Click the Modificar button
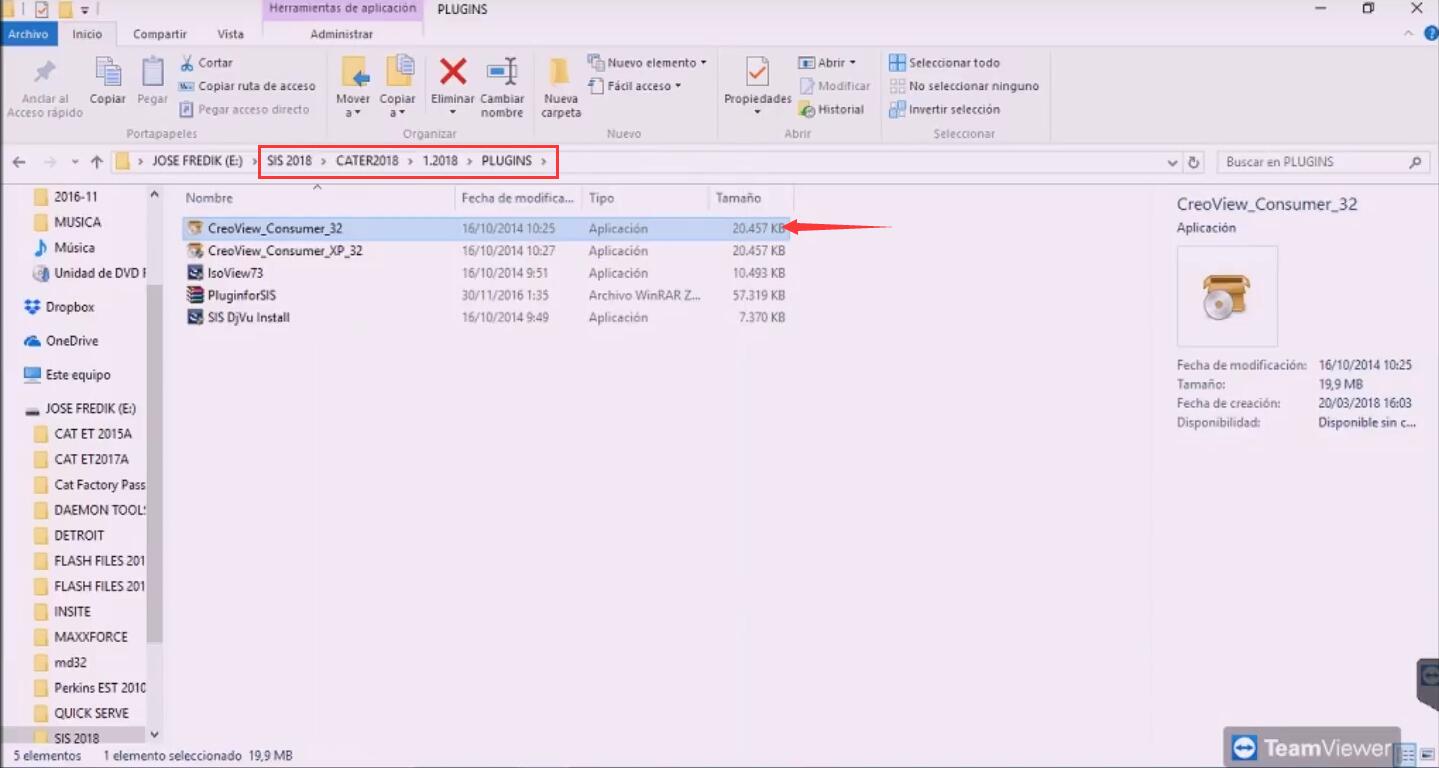Image resolution: width=1439 pixels, height=768 pixels. 835,86
